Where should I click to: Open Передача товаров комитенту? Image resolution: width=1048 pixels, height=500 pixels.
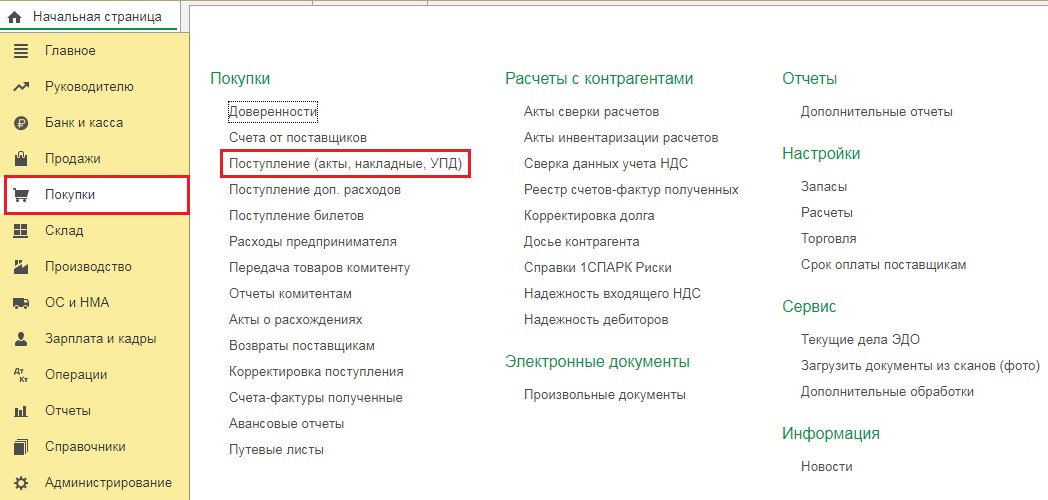click(319, 268)
